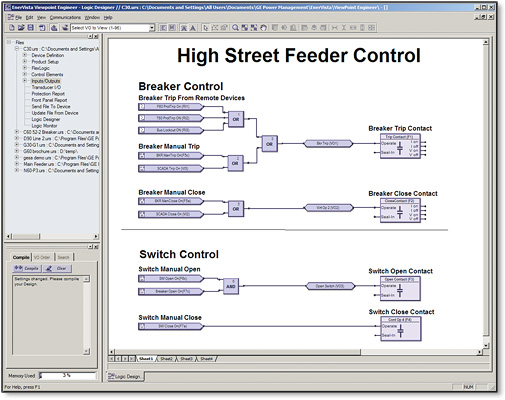505x400 pixels.
Task: Click the Clear button
Action: click(x=57, y=268)
